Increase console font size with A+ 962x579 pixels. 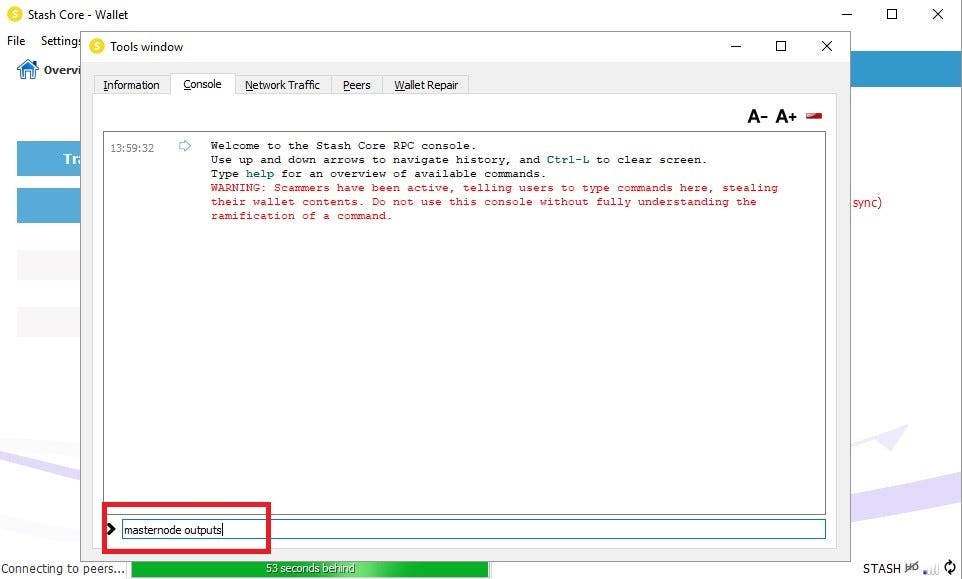tap(786, 116)
